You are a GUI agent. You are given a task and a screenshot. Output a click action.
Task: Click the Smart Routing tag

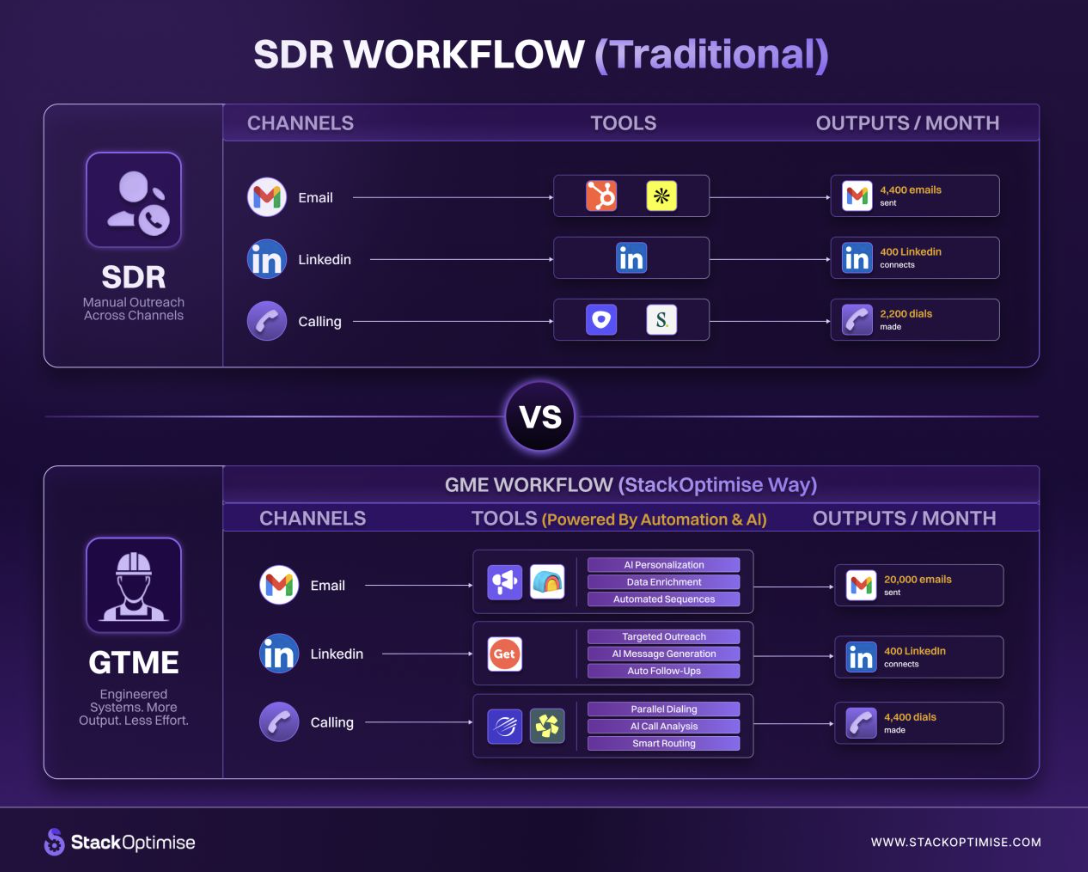(664, 744)
